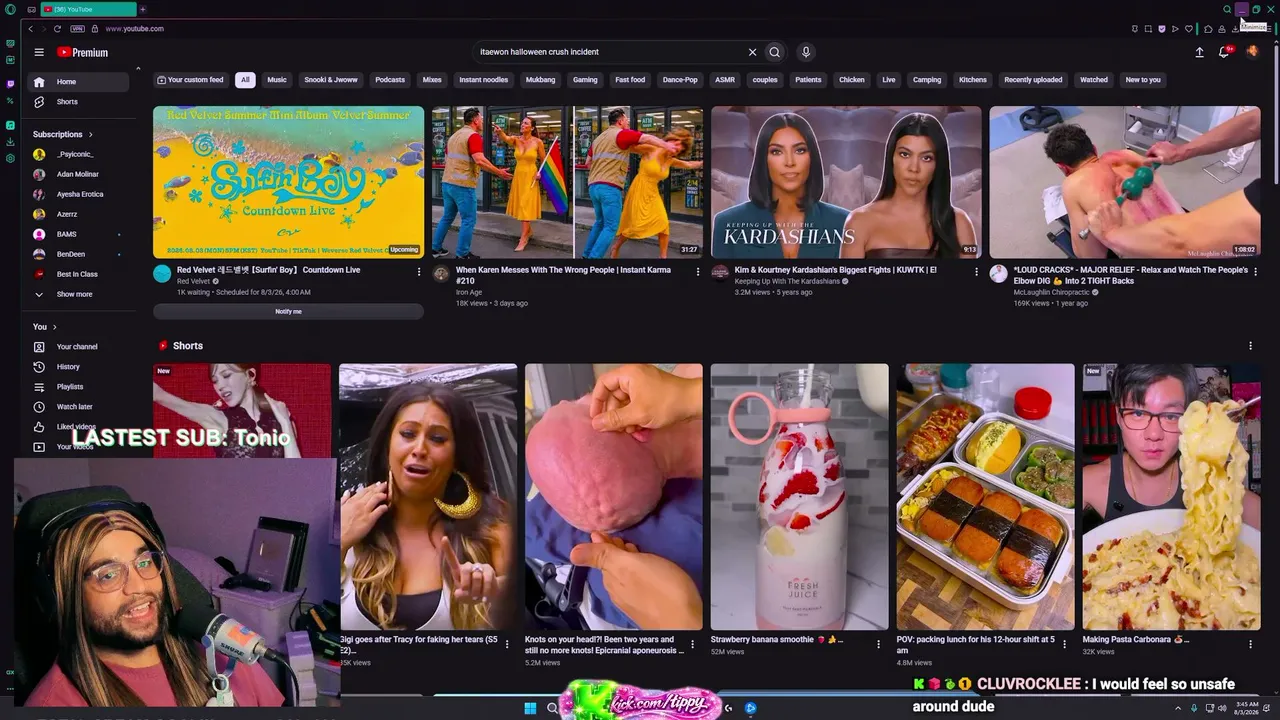Run the search with the magnifier button
Viewport: 1280px width, 720px height.
774,52
